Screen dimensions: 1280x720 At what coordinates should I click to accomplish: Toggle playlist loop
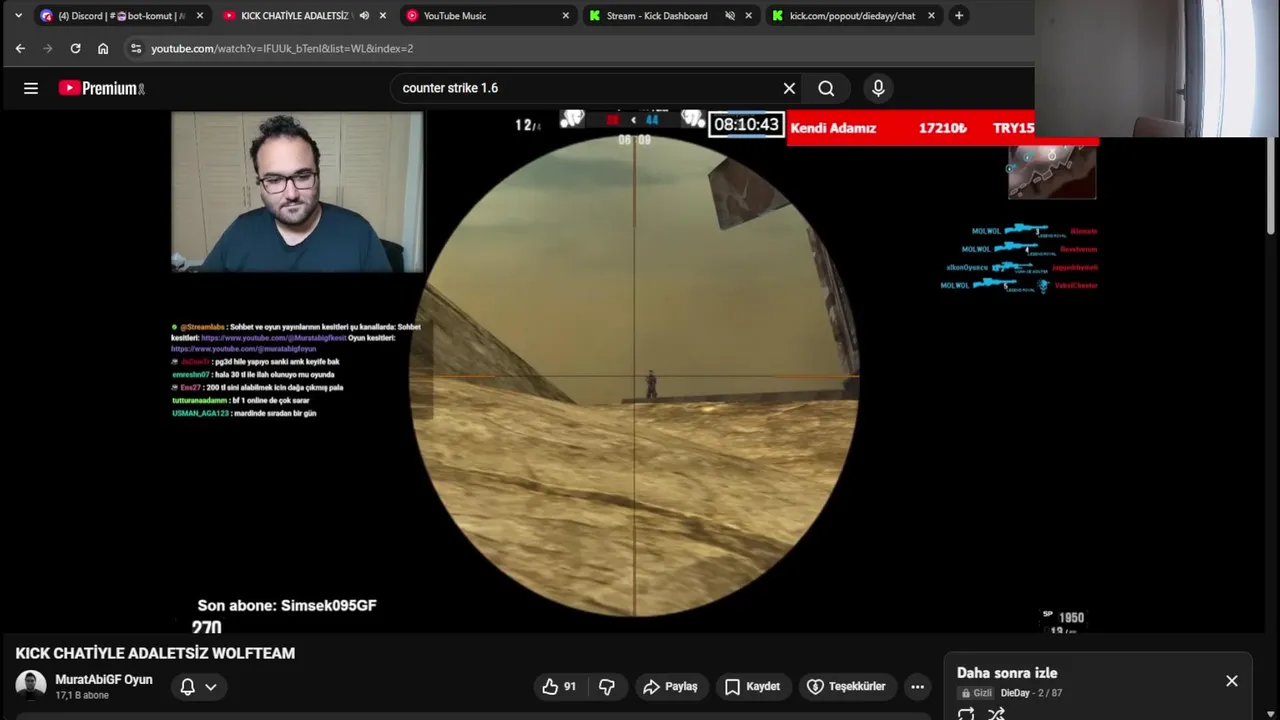[966, 714]
